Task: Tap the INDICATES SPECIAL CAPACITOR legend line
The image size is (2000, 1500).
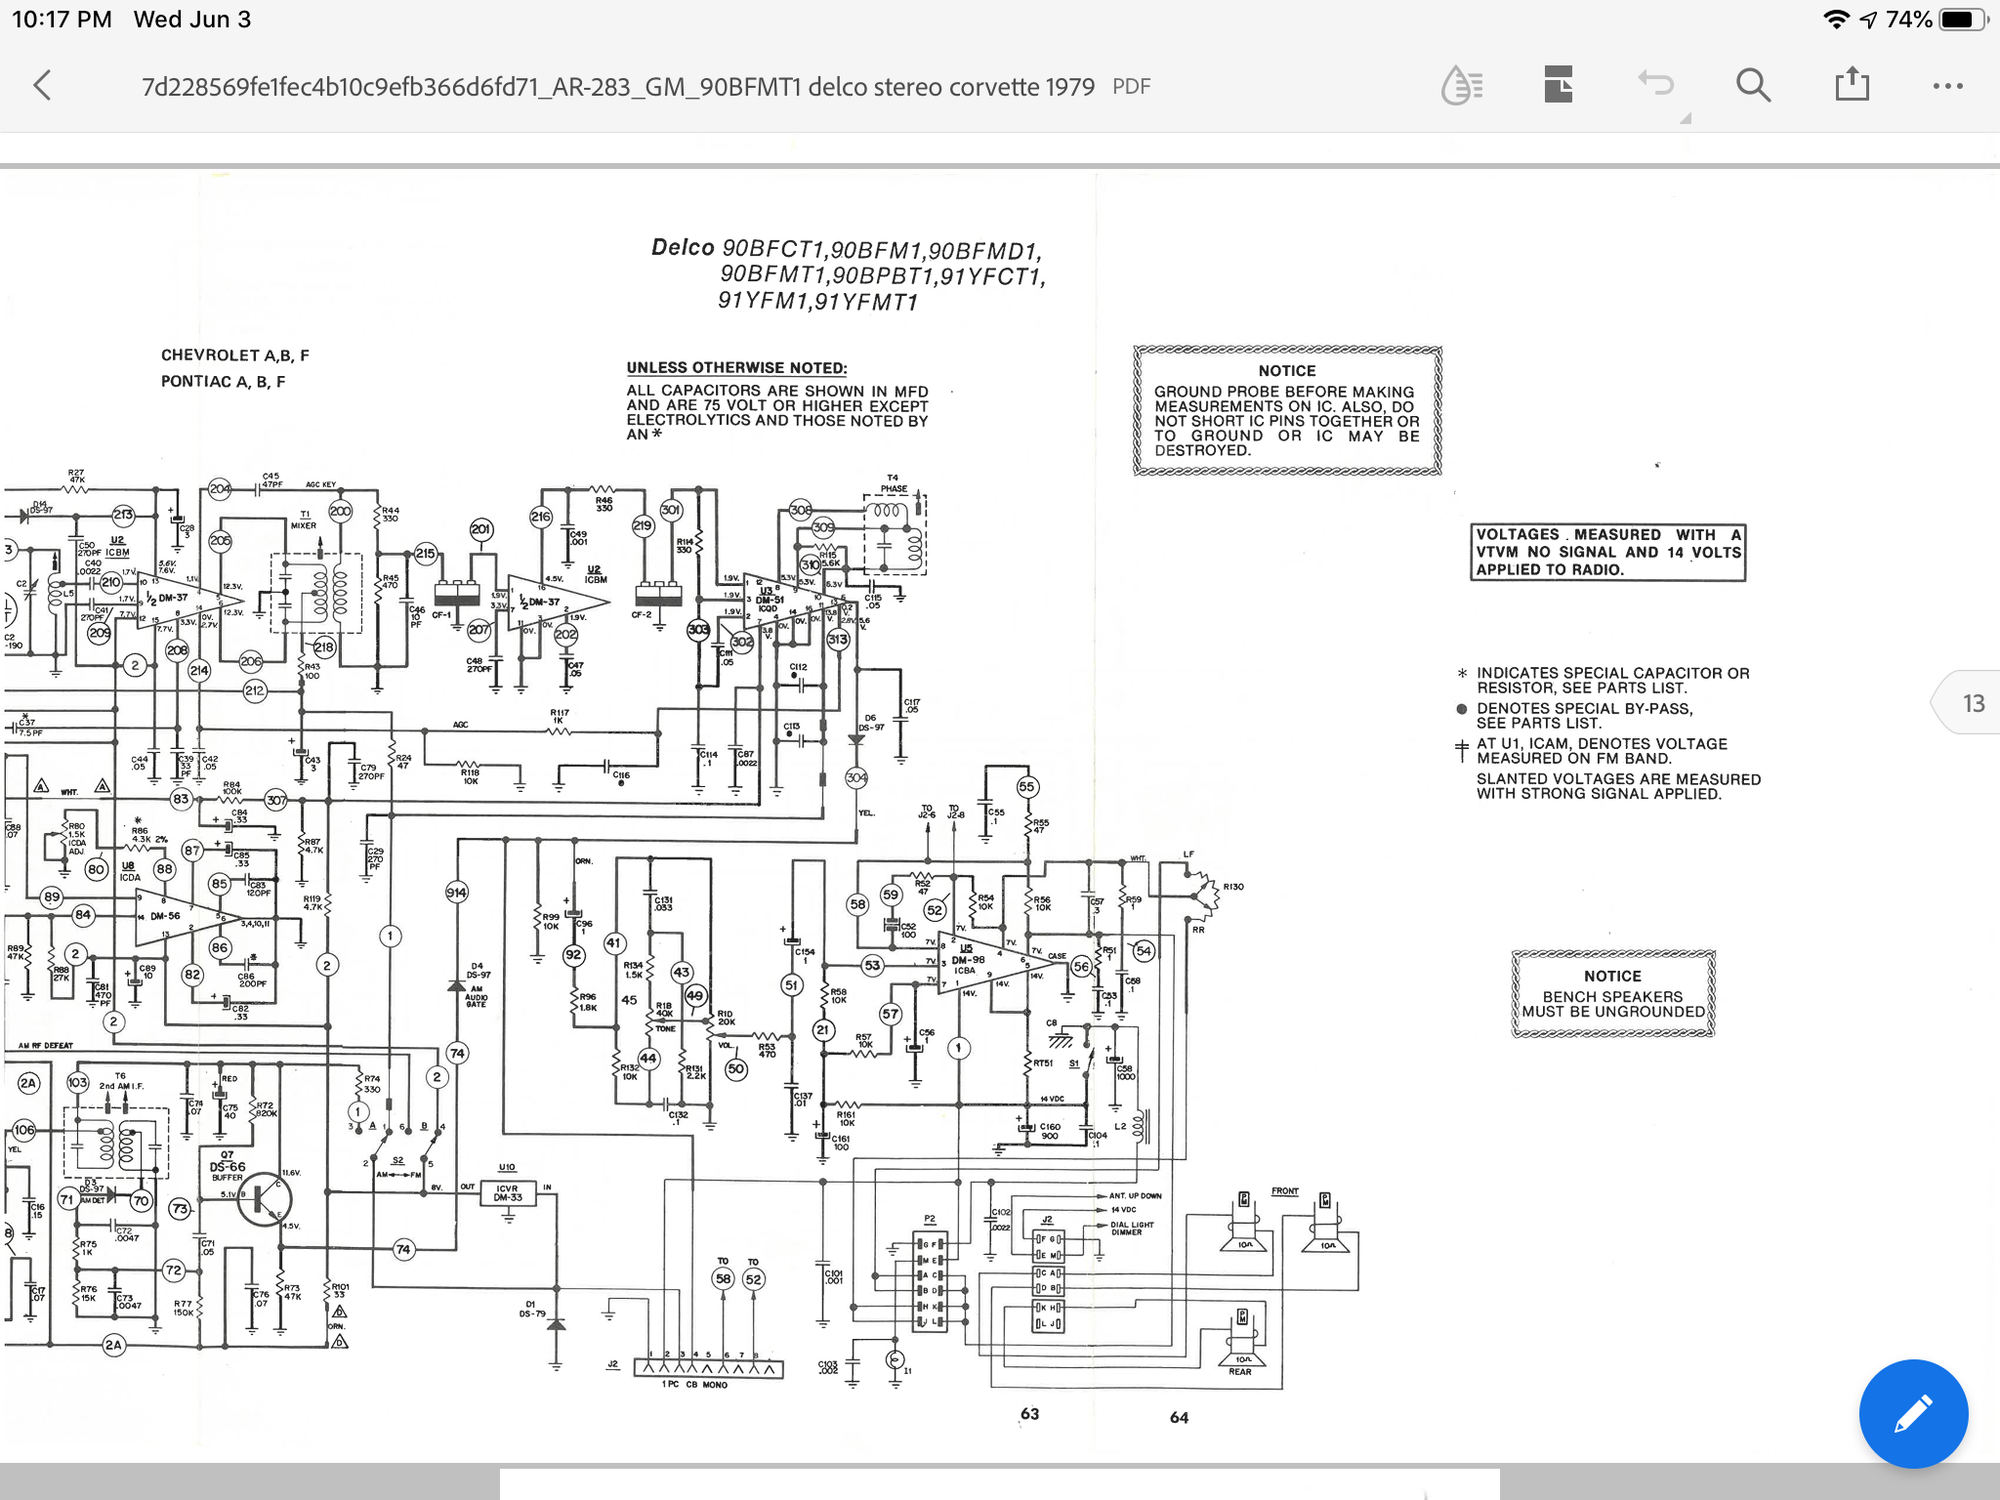Action: click(x=1604, y=680)
